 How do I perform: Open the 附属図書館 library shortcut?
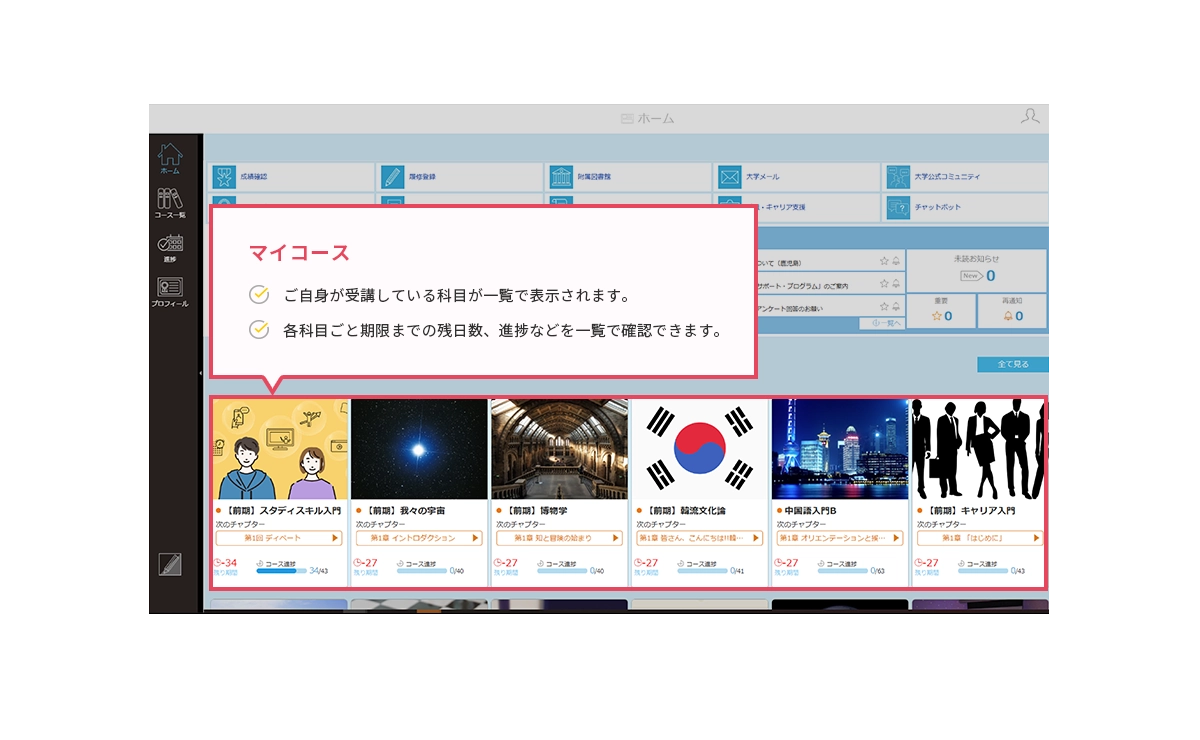tap(561, 177)
